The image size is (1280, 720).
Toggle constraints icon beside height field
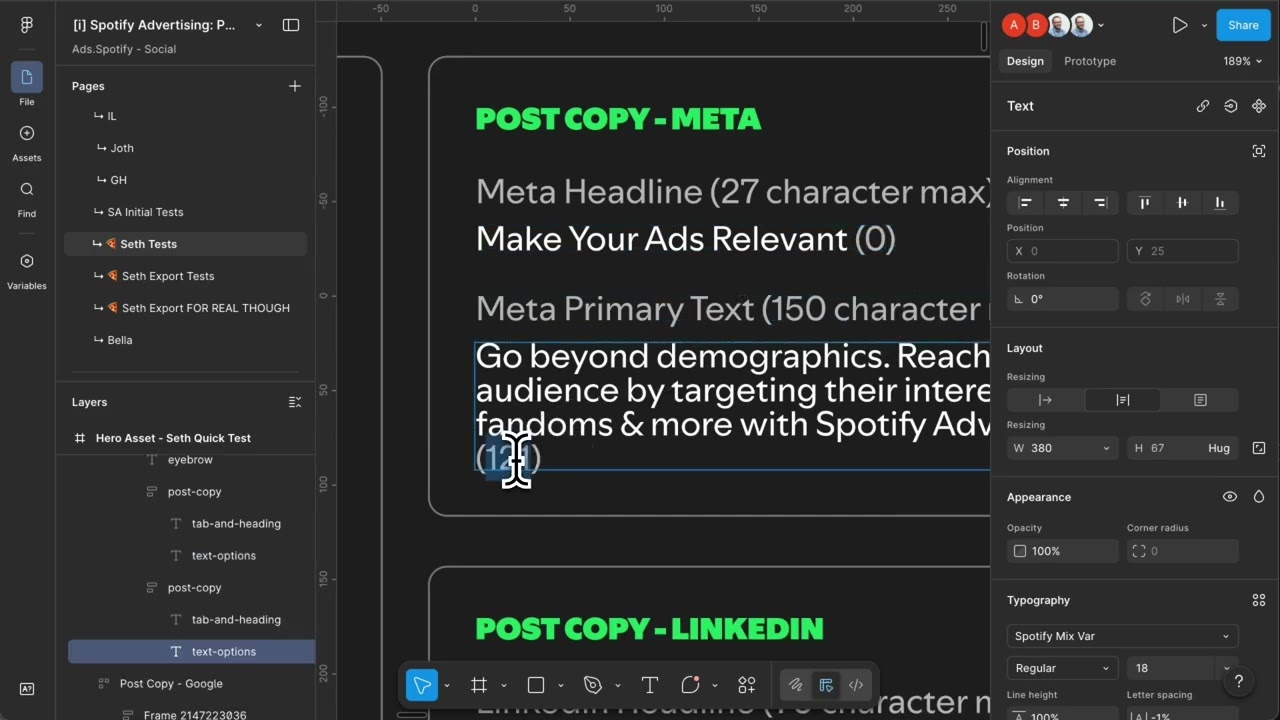coord(1259,448)
